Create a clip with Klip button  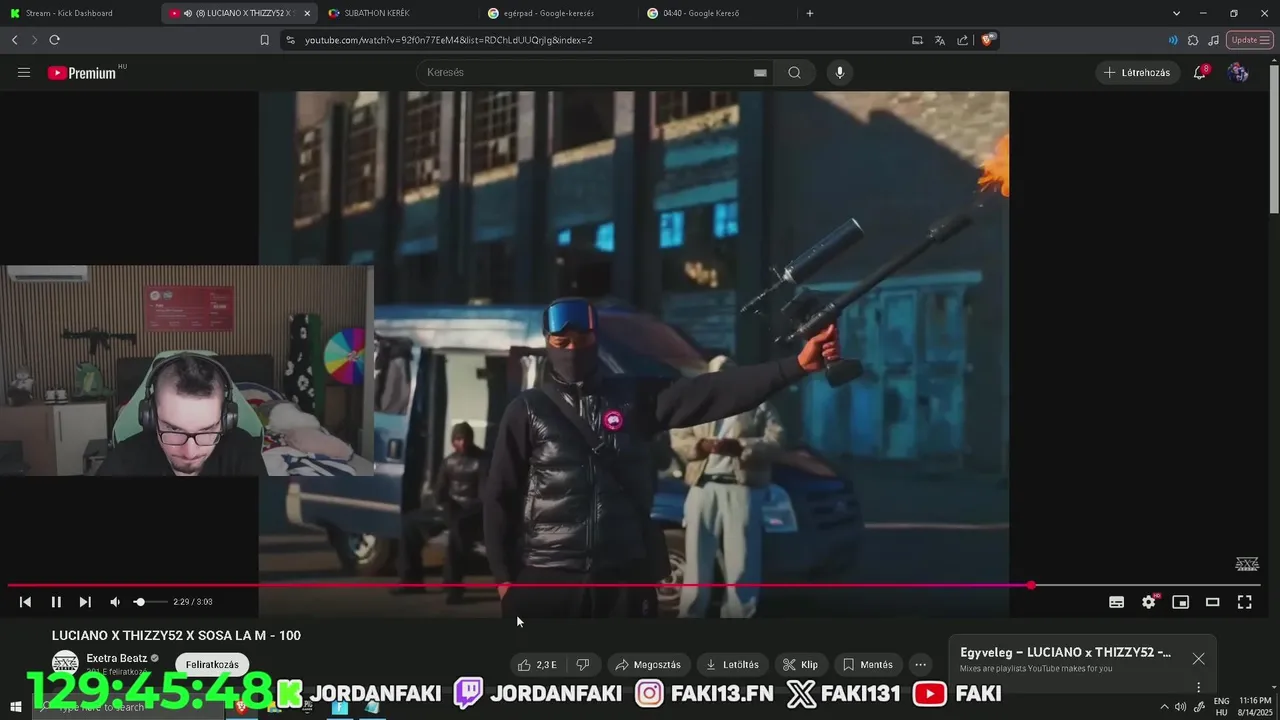[800, 664]
